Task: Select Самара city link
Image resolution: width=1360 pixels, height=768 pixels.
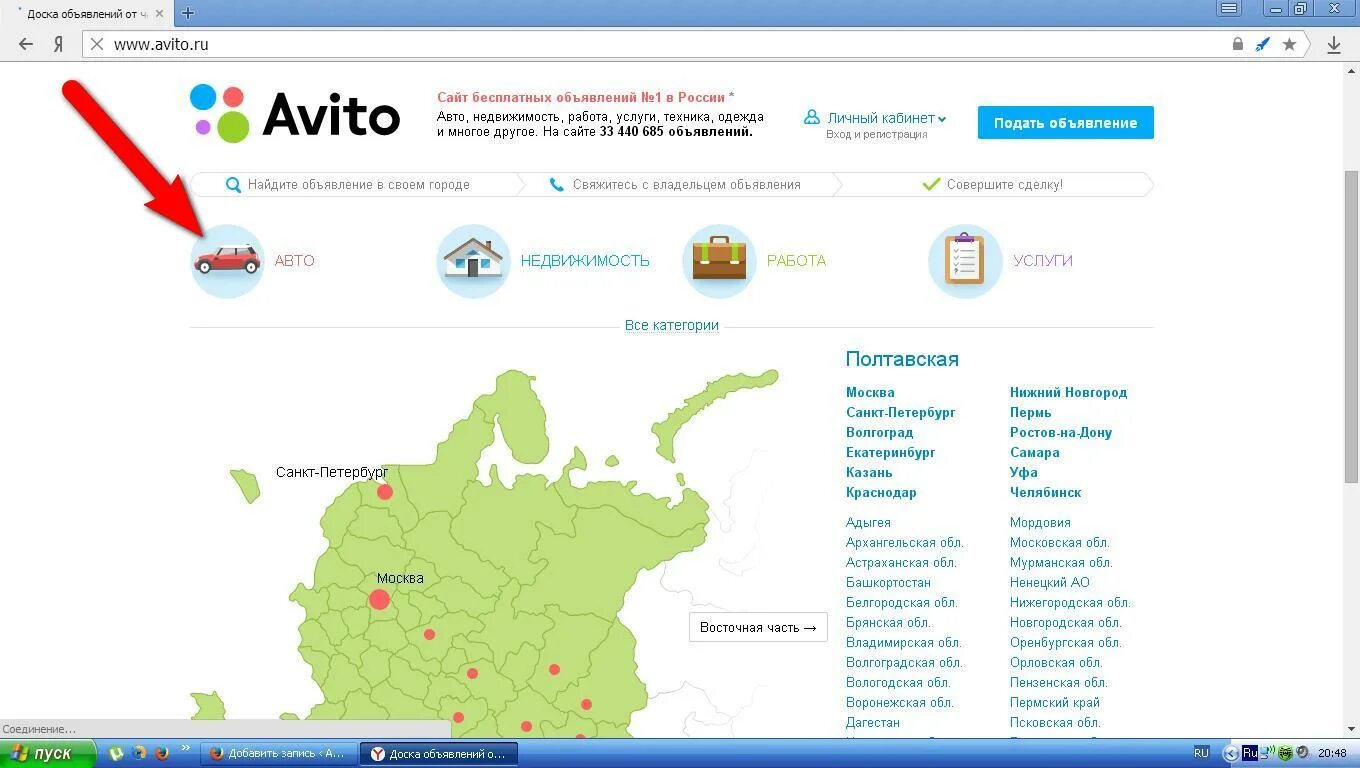Action: coord(1035,453)
